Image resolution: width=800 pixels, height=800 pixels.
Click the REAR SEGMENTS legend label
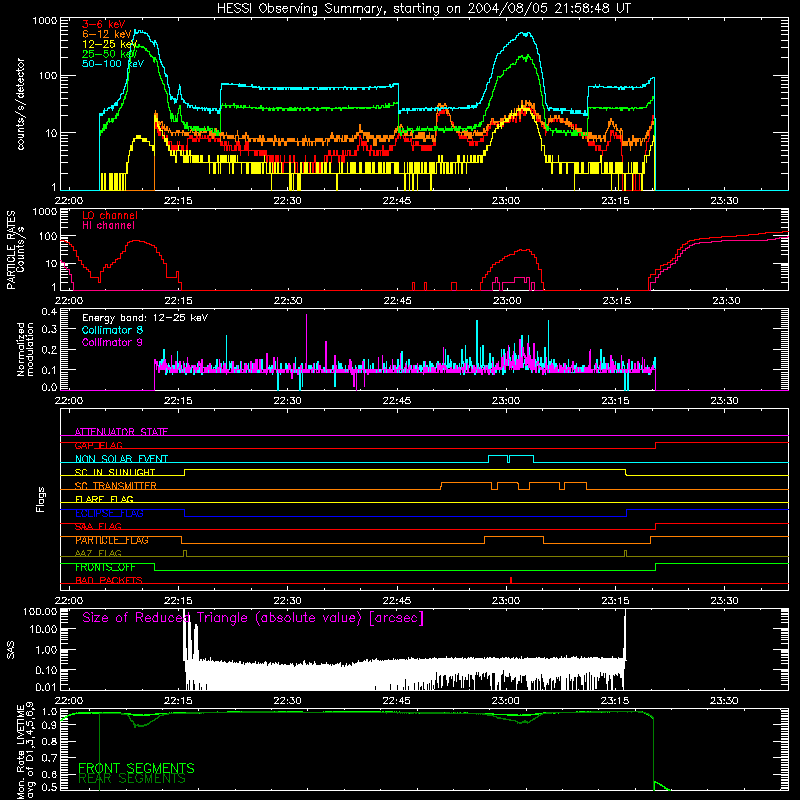pyautogui.click(x=132, y=779)
